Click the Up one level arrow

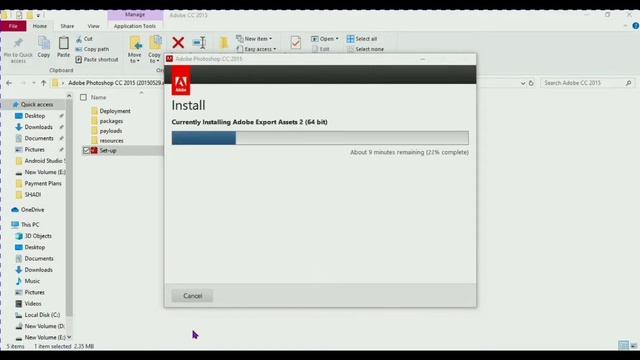[43, 83]
